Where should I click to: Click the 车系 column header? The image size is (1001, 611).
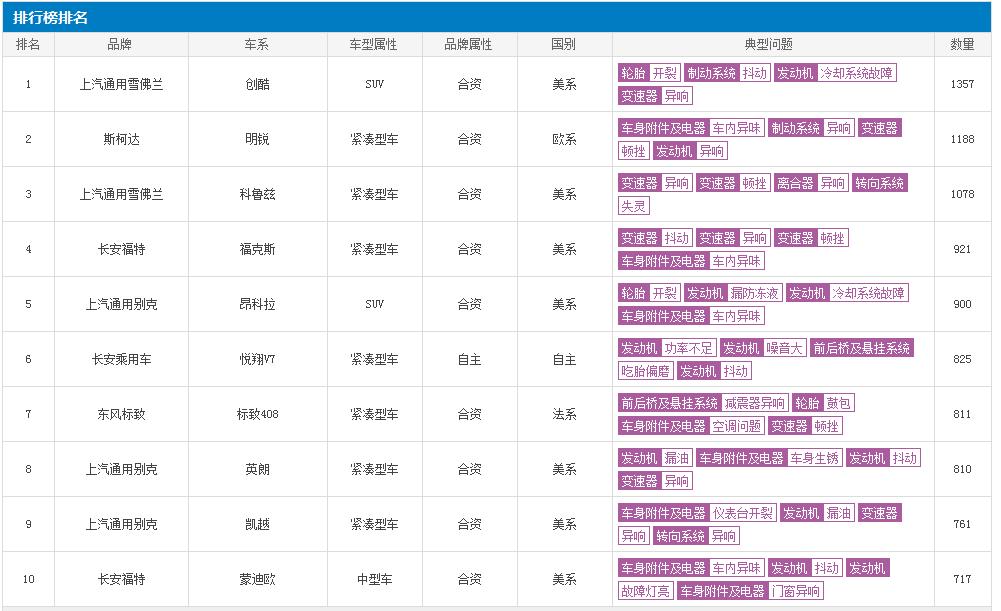click(x=257, y=44)
